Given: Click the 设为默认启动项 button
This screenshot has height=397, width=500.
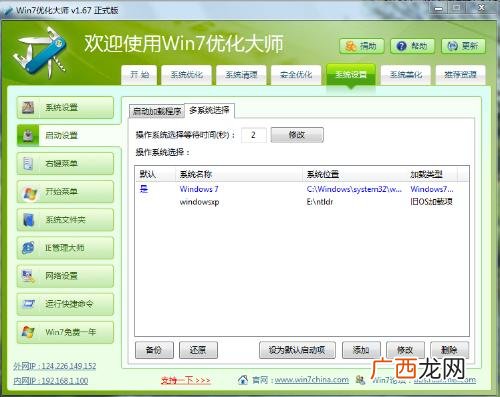Looking at the screenshot, I should pyautogui.click(x=297, y=350).
